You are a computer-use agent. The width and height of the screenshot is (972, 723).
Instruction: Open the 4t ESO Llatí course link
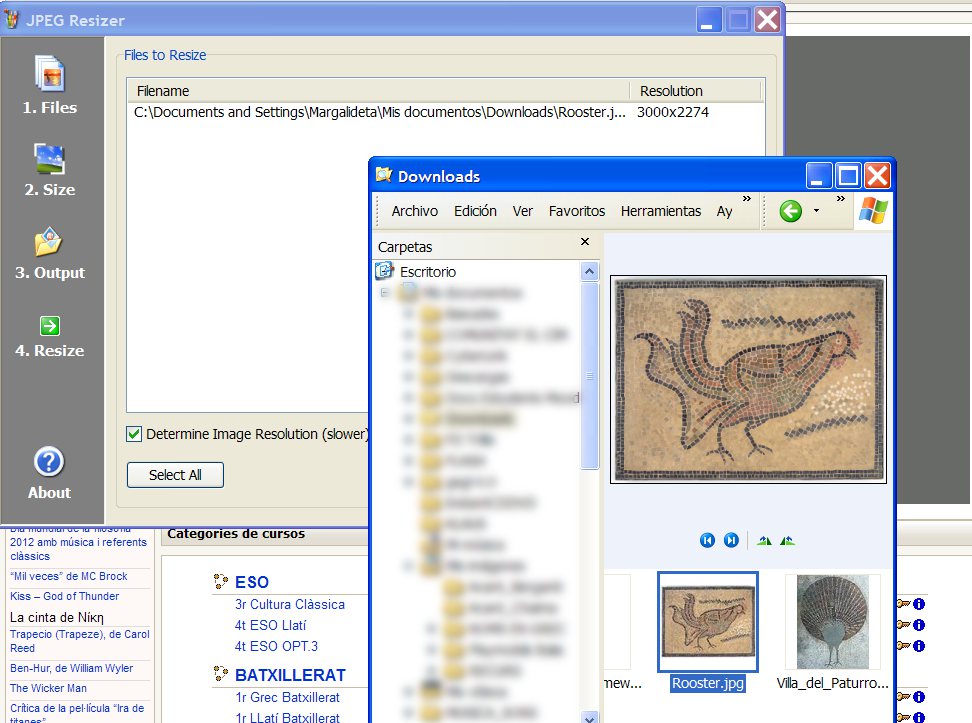(x=270, y=626)
